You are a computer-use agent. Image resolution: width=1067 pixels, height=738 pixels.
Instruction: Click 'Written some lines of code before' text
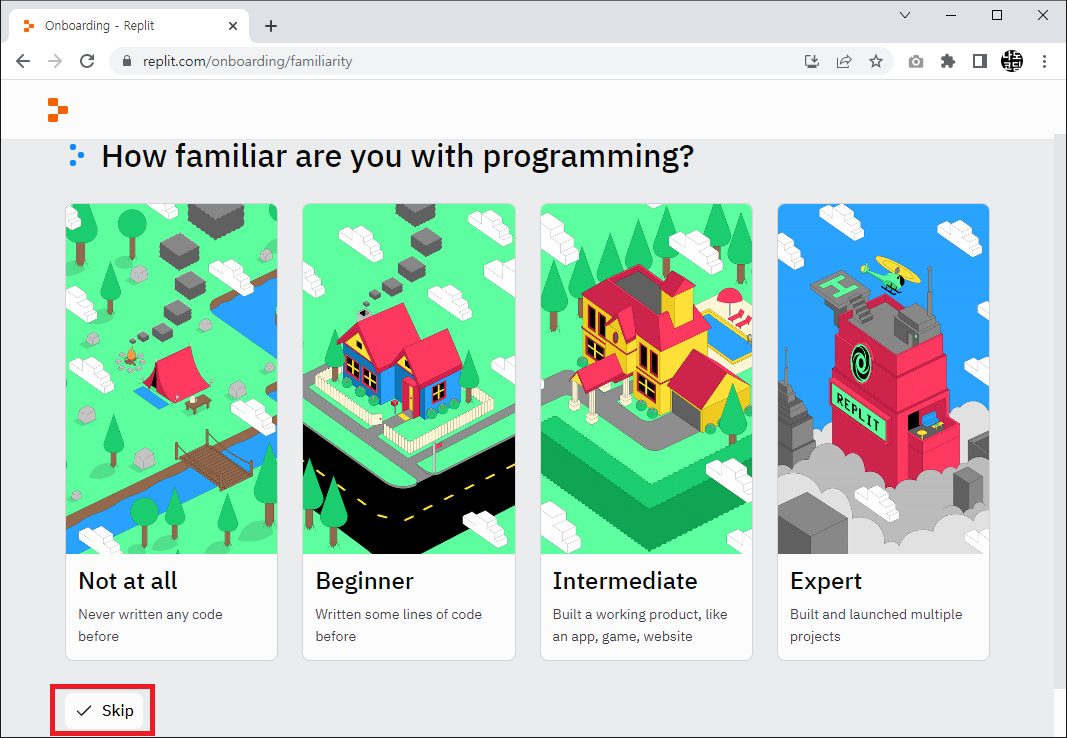point(399,625)
